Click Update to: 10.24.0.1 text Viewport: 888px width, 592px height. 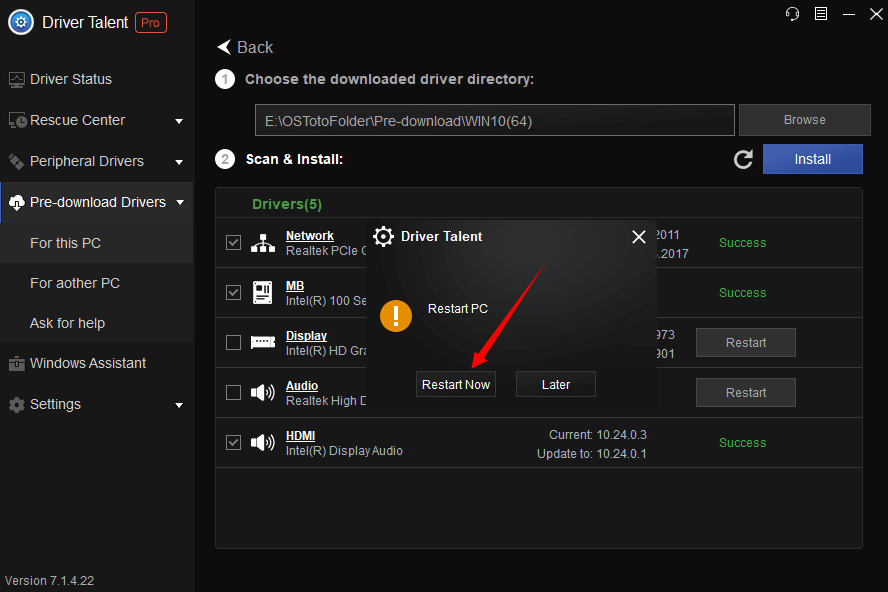(x=591, y=454)
